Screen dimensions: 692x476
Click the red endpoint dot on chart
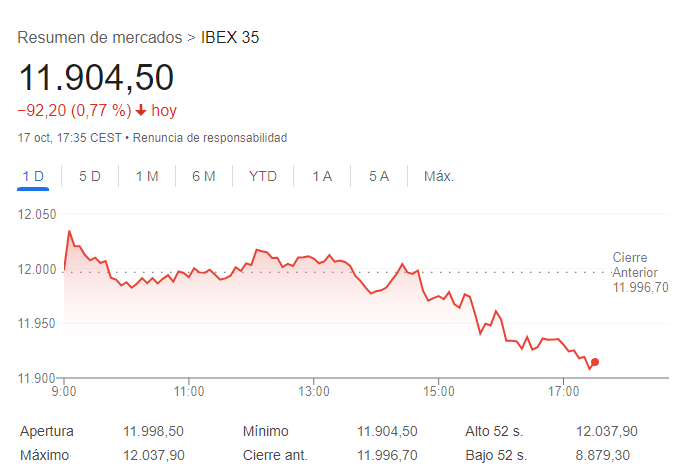(595, 362)
